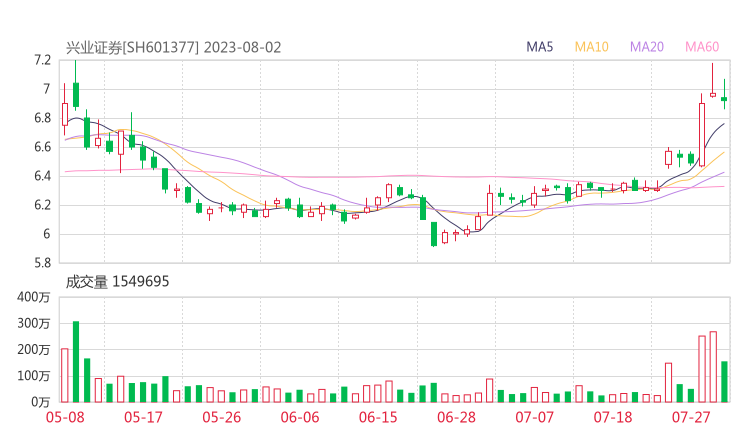Image resolution: width=740 pixels, height=440 pixels.
Task: Click the last green candlestick at the chart's right edge
Action: click(x=724, y=99)
